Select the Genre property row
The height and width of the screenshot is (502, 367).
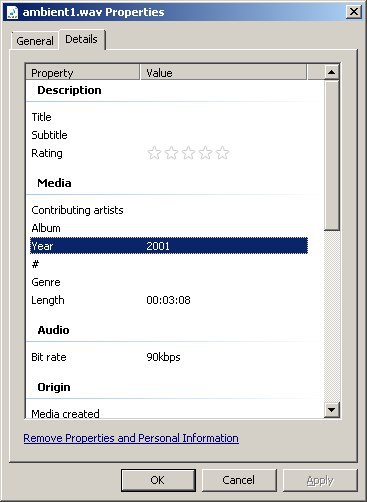pyautogui.click(x=169, y=282)
